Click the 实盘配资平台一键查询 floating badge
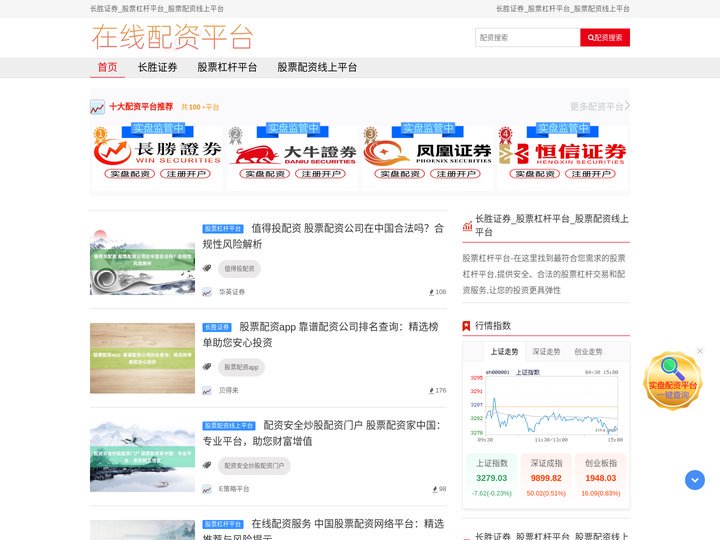 coord(673,381)
